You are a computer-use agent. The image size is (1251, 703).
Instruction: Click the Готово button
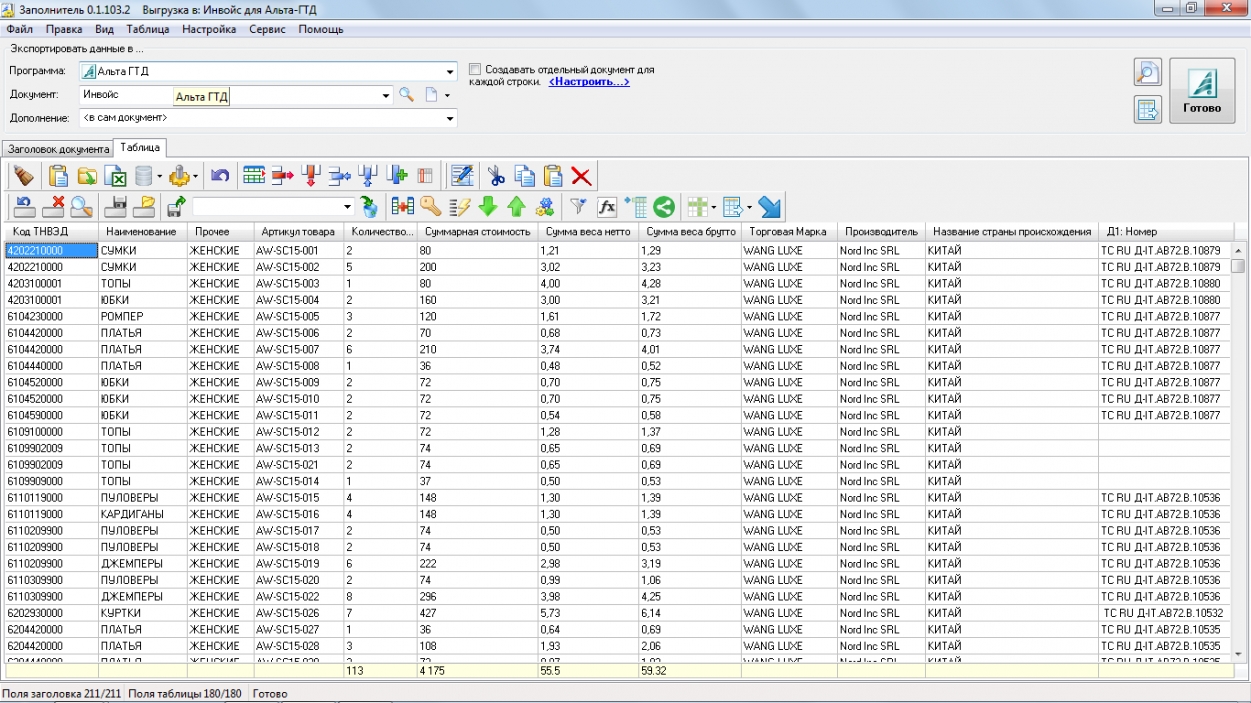(x=1202, y=91)
